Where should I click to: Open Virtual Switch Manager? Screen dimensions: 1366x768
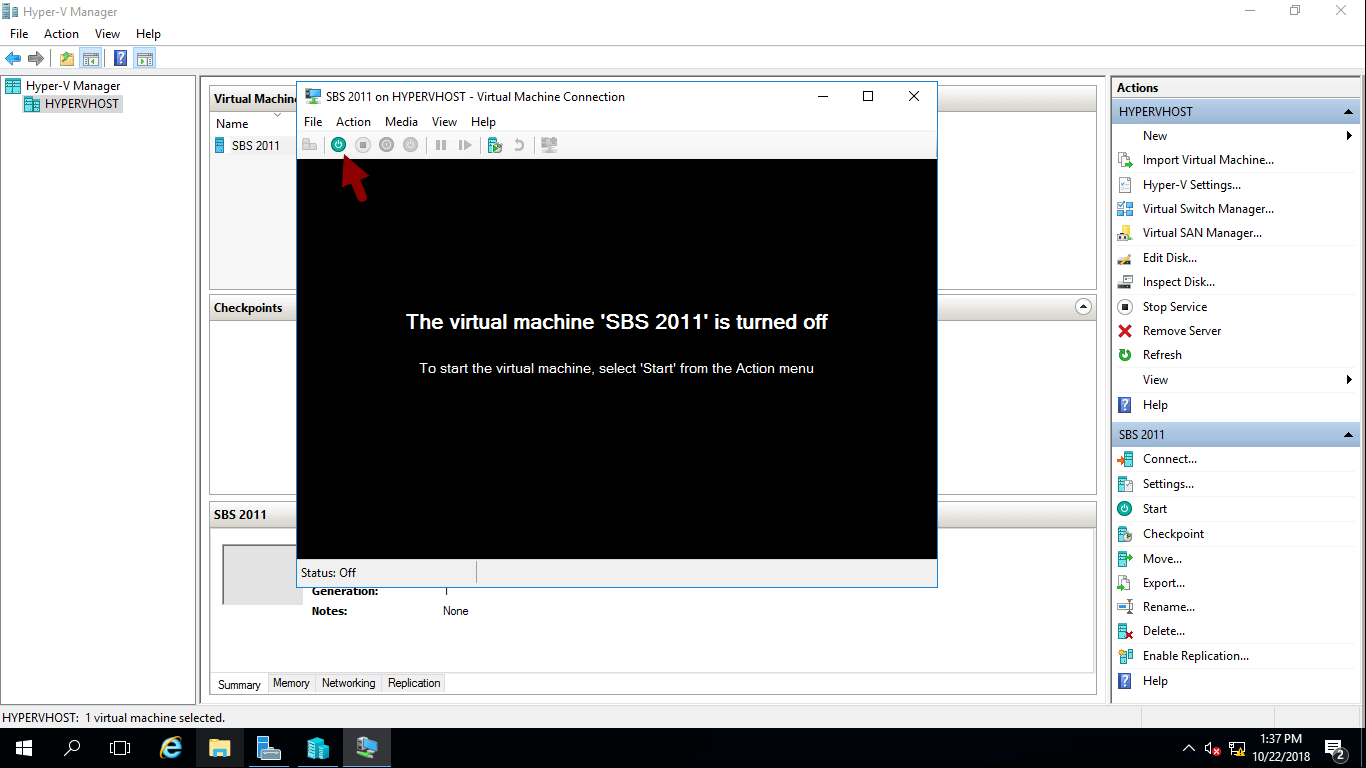pos(1208,209)
